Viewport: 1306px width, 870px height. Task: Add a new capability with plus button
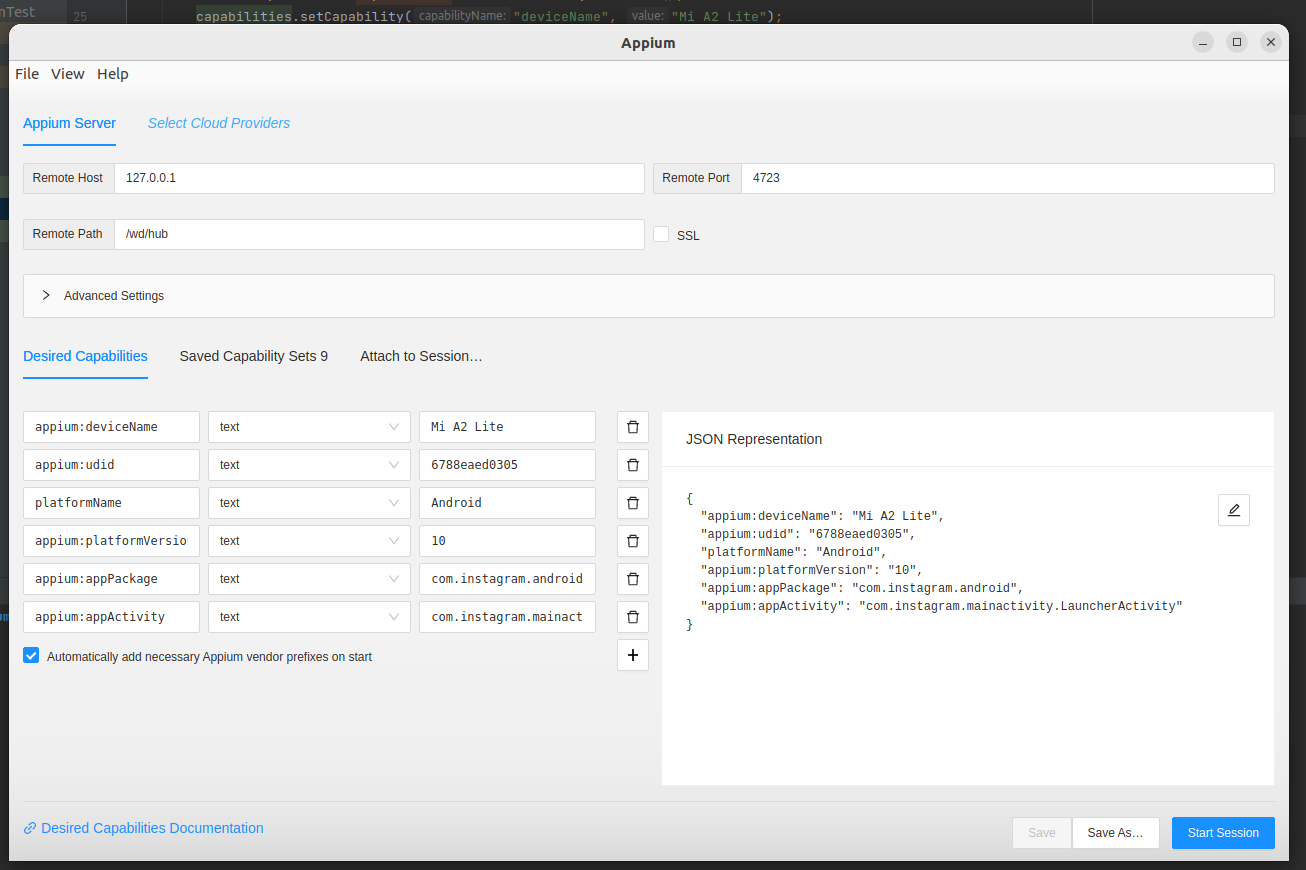[x=632, y=655]
